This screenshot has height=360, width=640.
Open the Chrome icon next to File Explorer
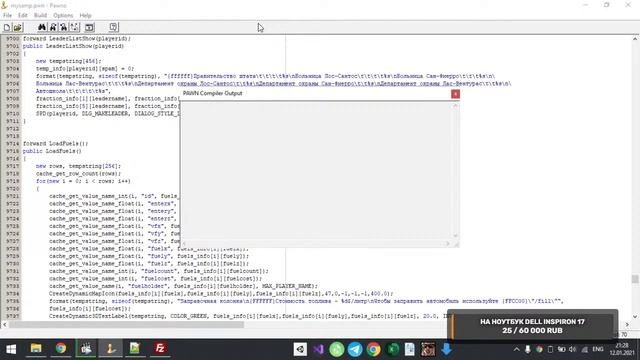coord(61,349)
